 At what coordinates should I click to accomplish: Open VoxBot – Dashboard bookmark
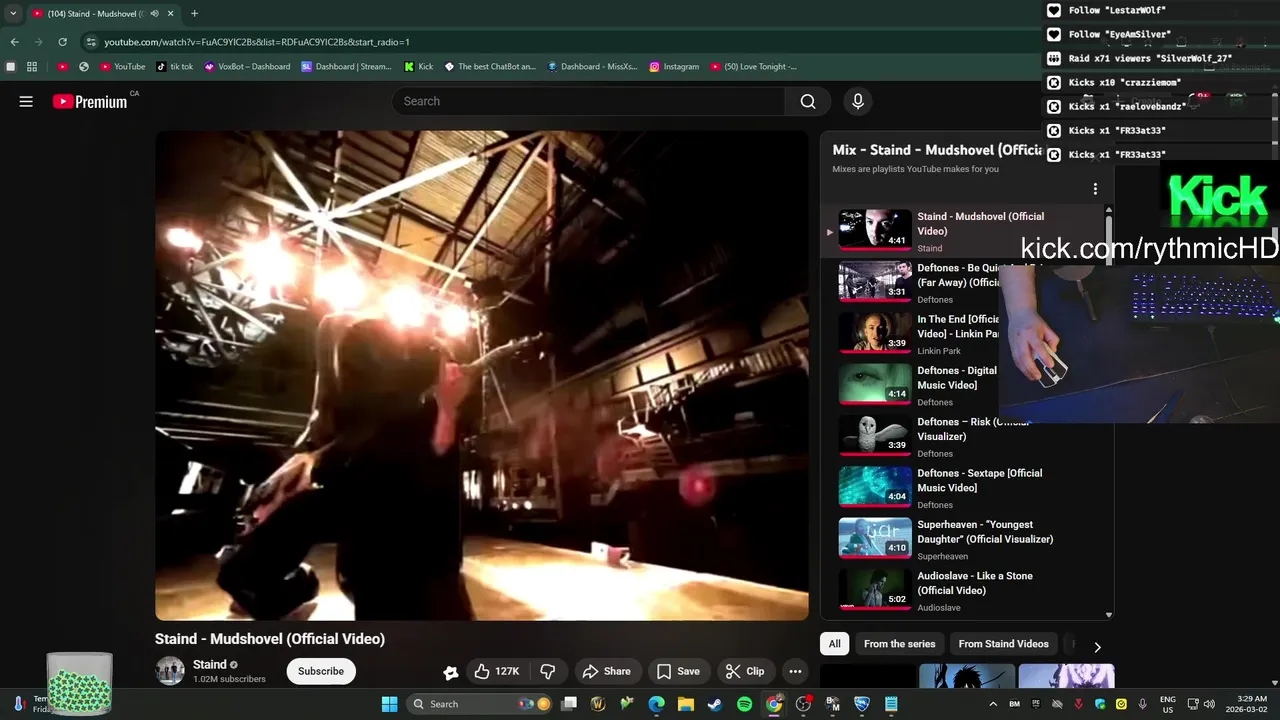point(247,67)
